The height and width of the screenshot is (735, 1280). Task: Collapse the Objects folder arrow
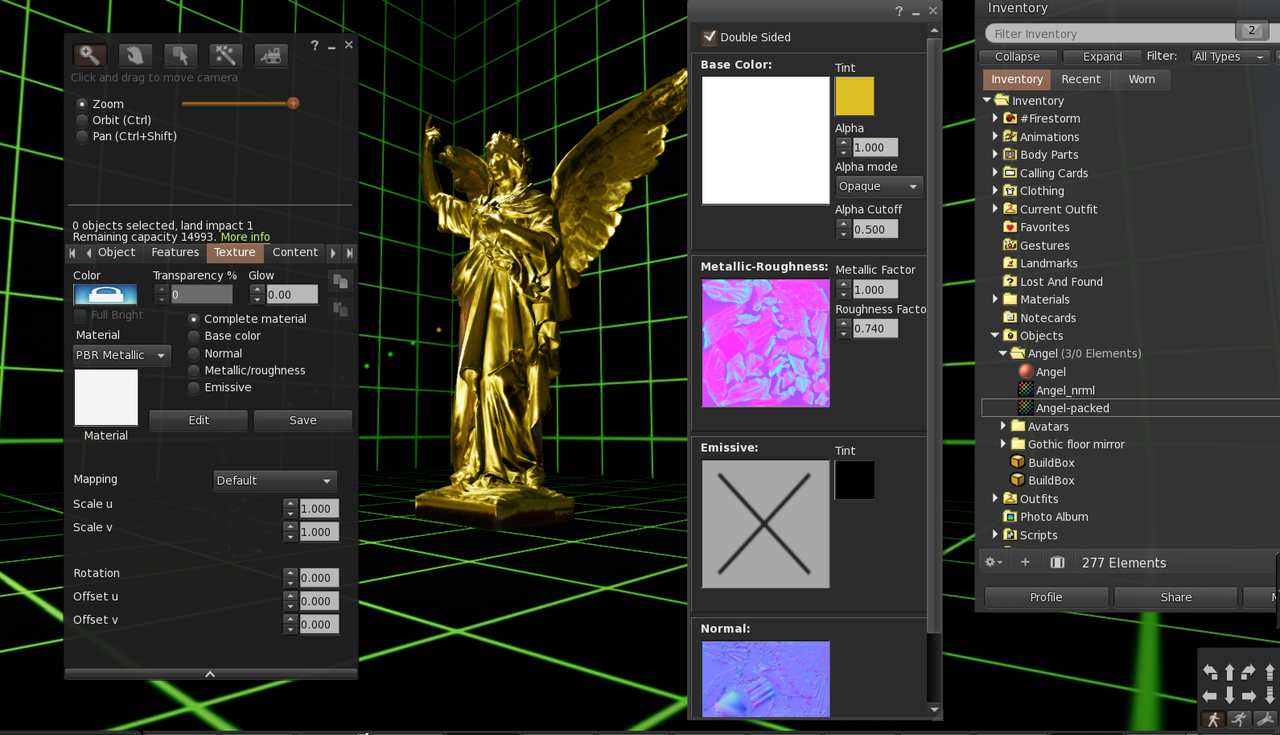click(x=995, y=336)
